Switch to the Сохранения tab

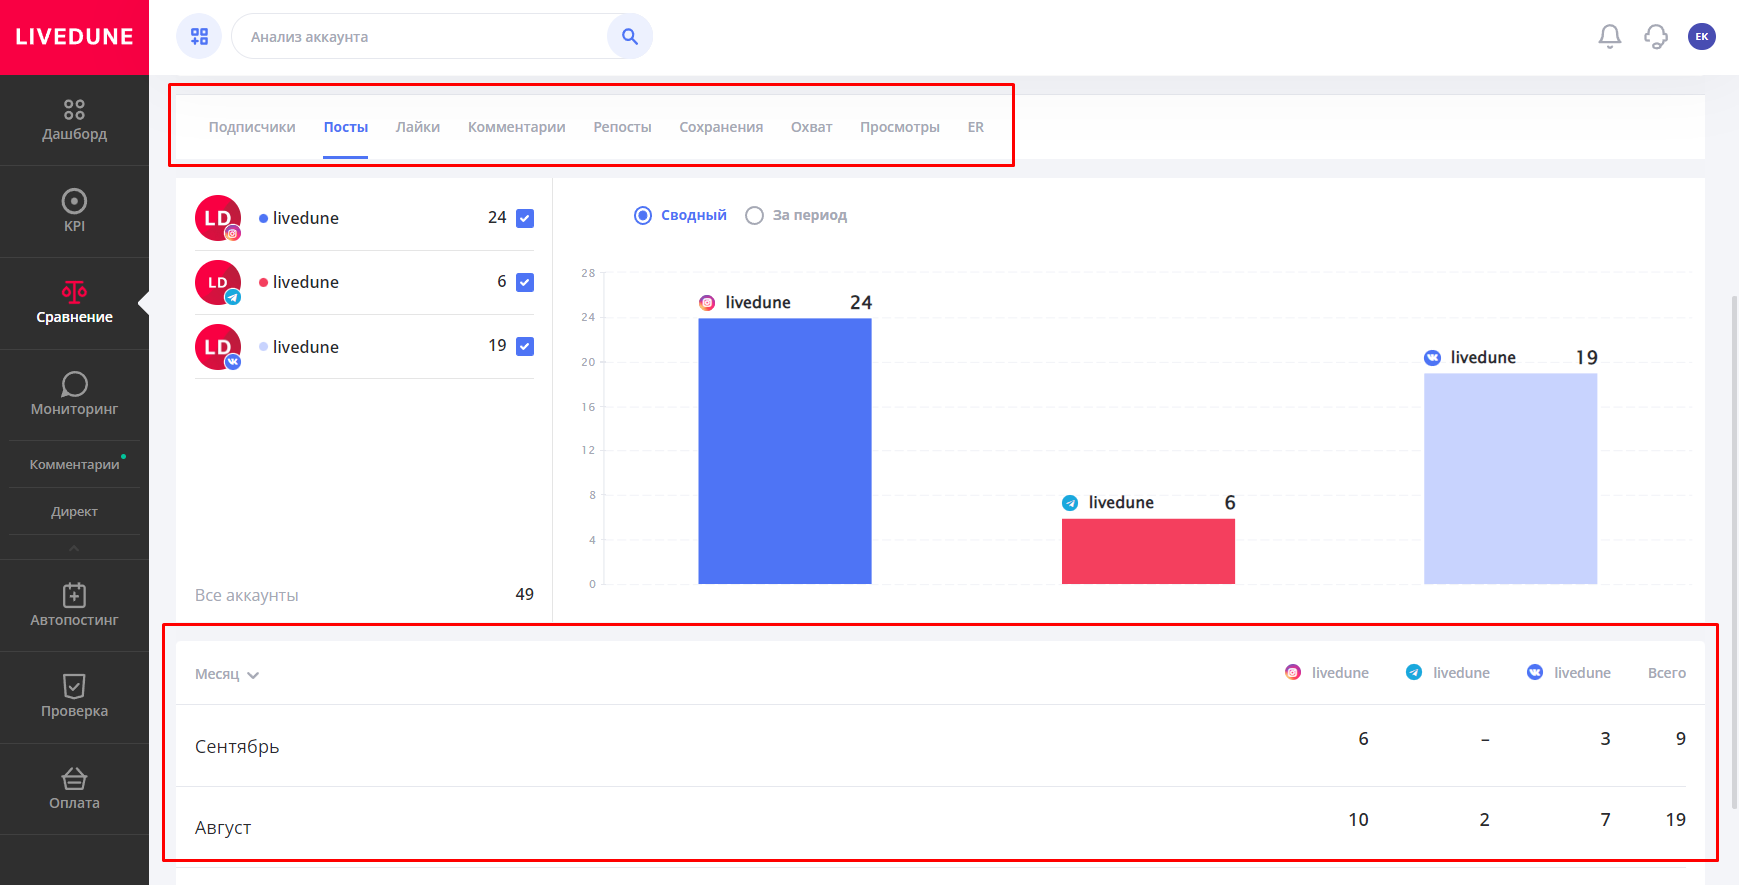(721, 127)
